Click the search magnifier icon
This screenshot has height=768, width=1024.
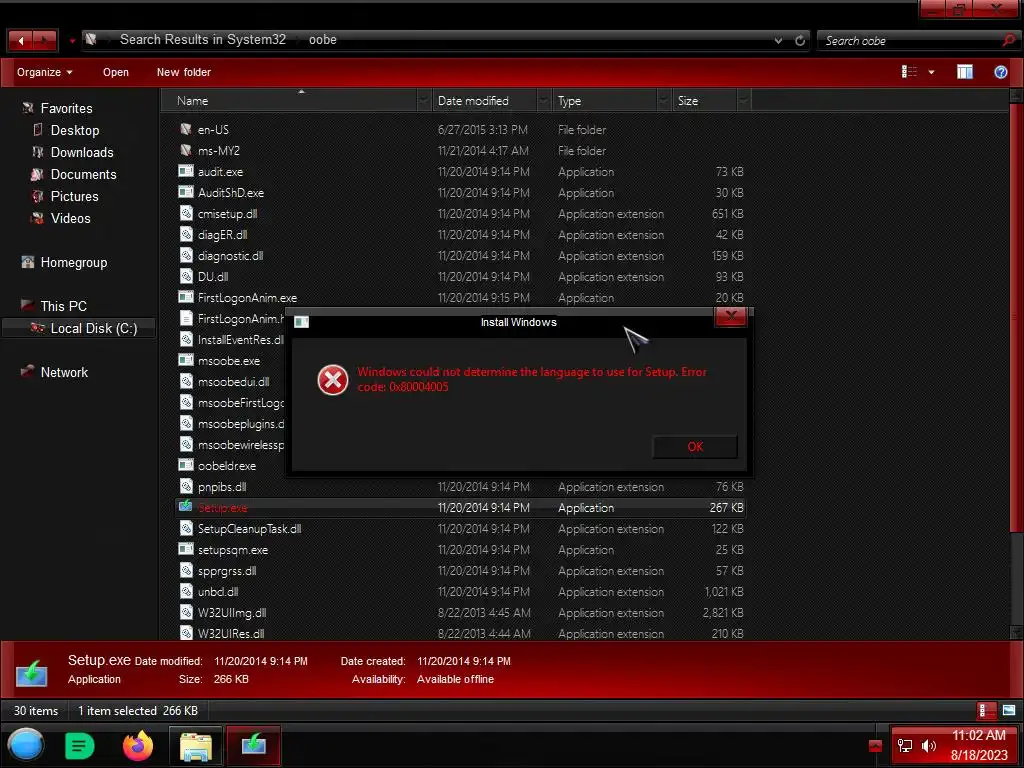tap(1009, 40)
